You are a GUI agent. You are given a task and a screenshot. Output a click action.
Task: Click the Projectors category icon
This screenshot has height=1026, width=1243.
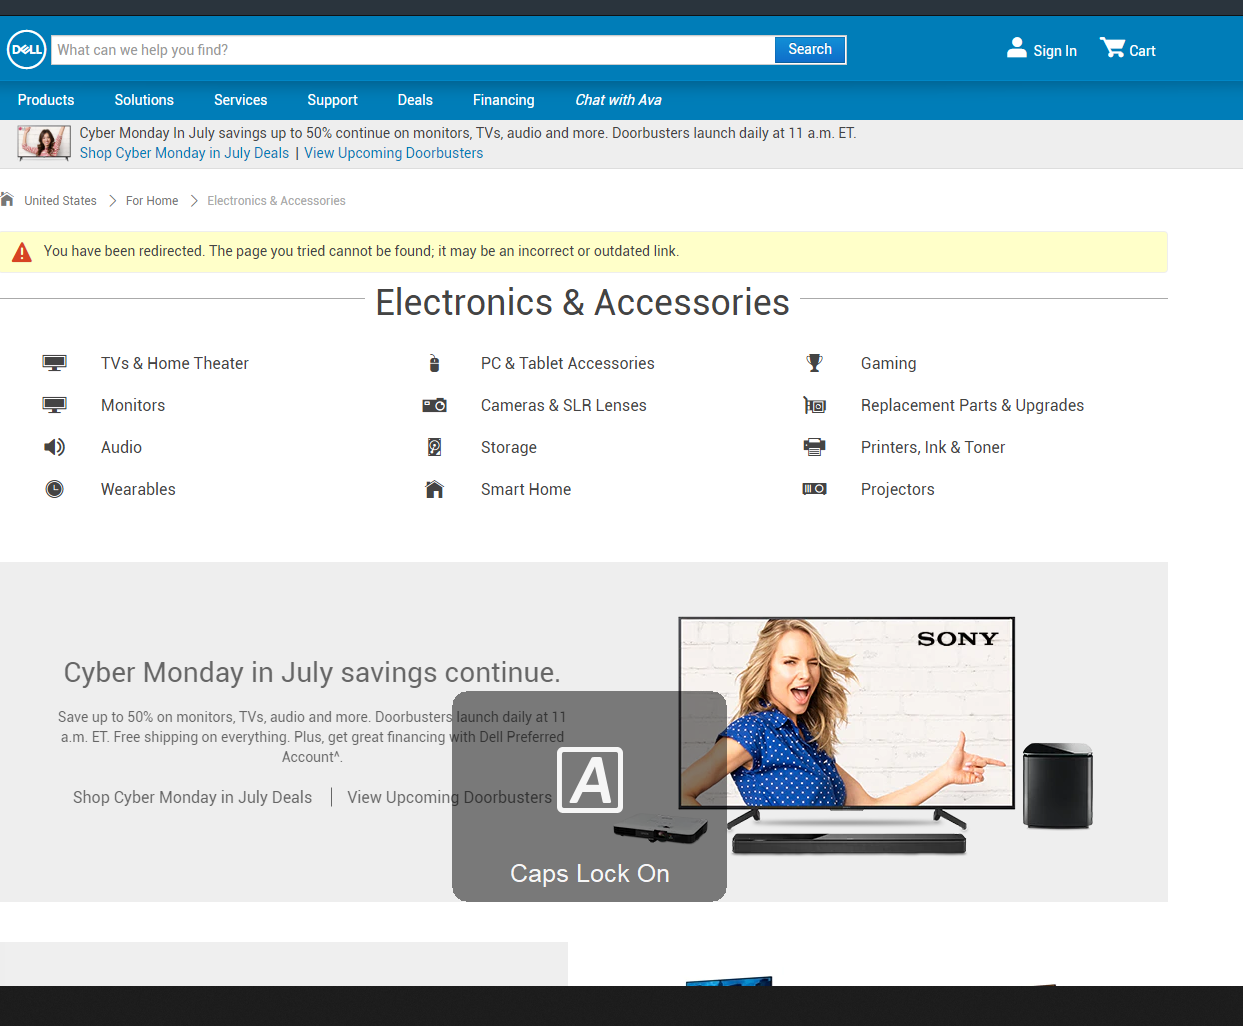tap(814, 489)
